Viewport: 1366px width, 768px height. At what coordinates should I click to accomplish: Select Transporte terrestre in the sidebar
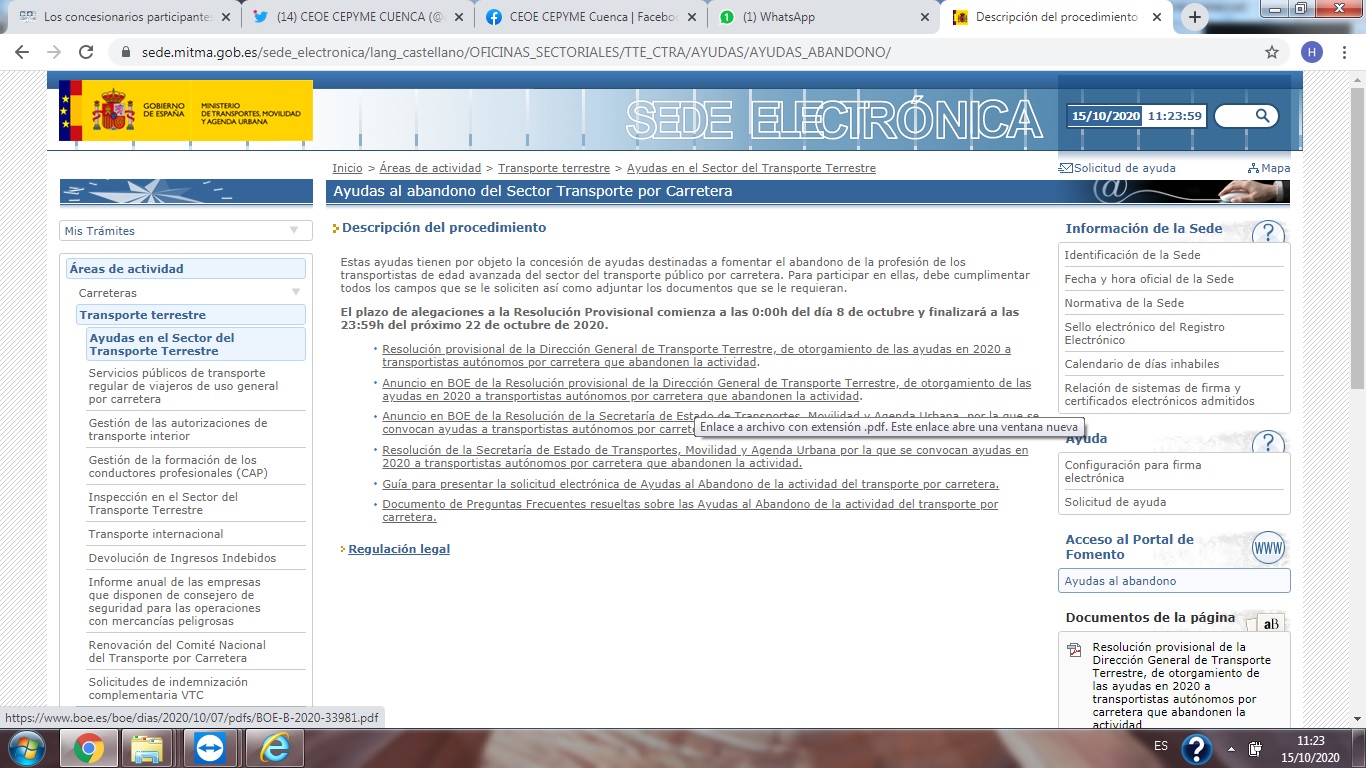point(191,315)
